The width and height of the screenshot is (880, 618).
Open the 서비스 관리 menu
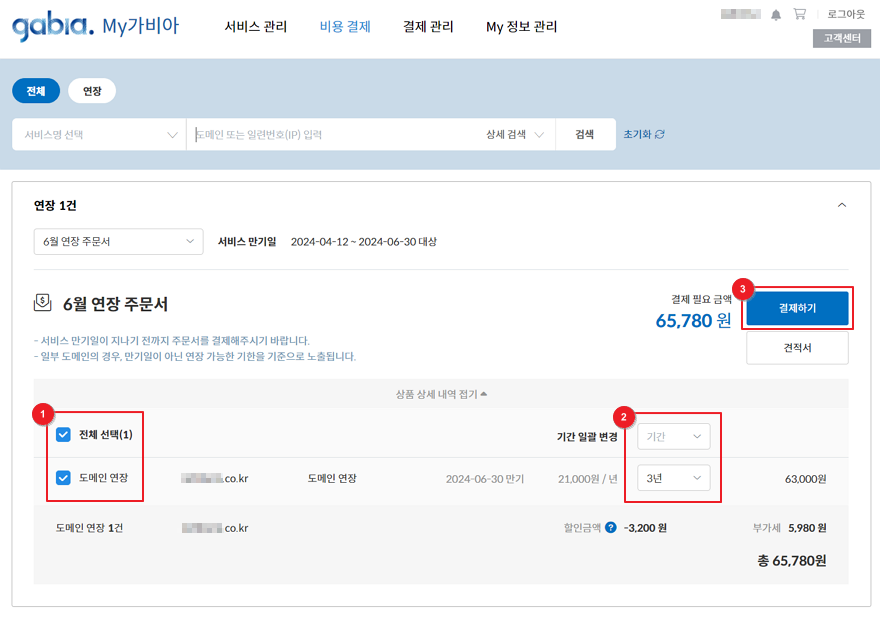pos(256,27)
